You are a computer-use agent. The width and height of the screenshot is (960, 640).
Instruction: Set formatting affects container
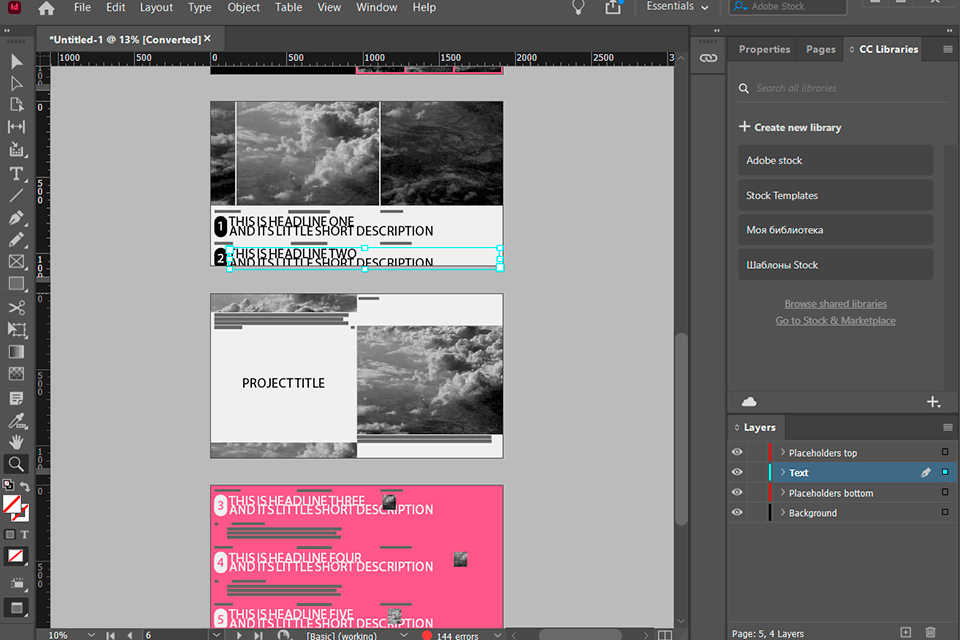(x=9, y=535)
